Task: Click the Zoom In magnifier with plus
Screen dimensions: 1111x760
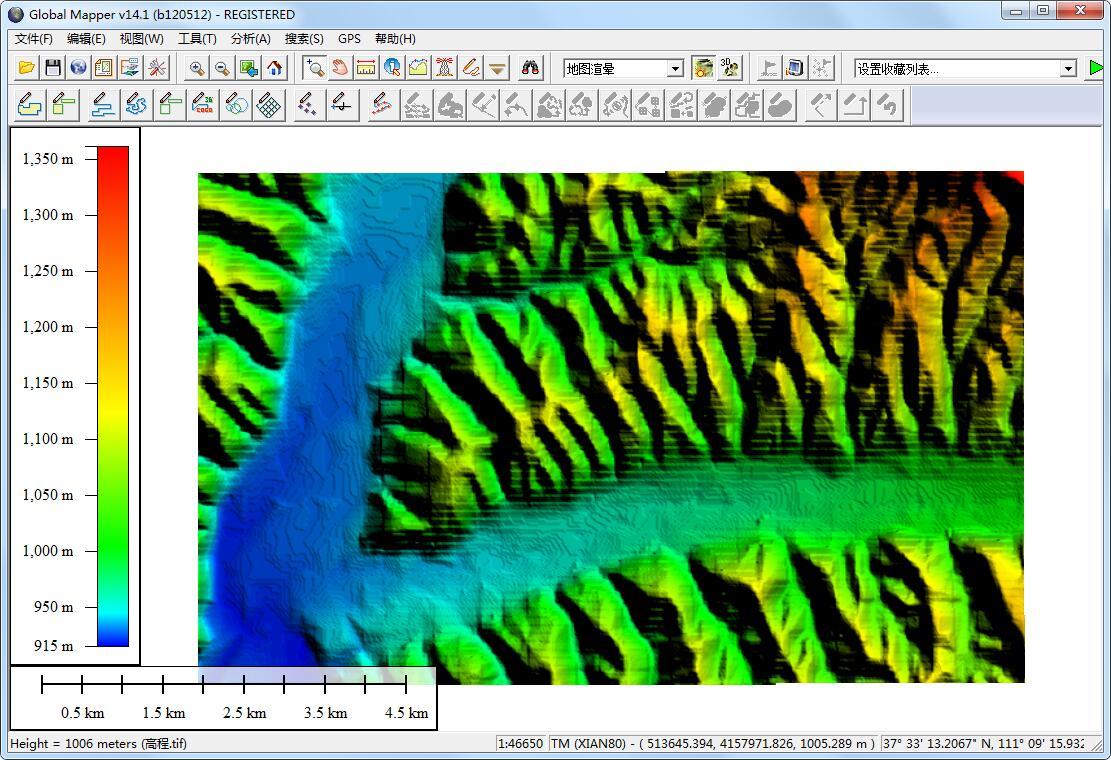Action: tap(196, 68)
